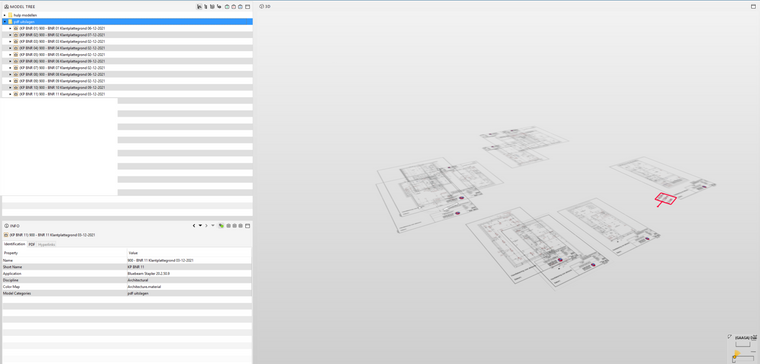Click the KP BNR 10 model icon
The width and height of the screenshot is (760, 364).
(16, 87)
